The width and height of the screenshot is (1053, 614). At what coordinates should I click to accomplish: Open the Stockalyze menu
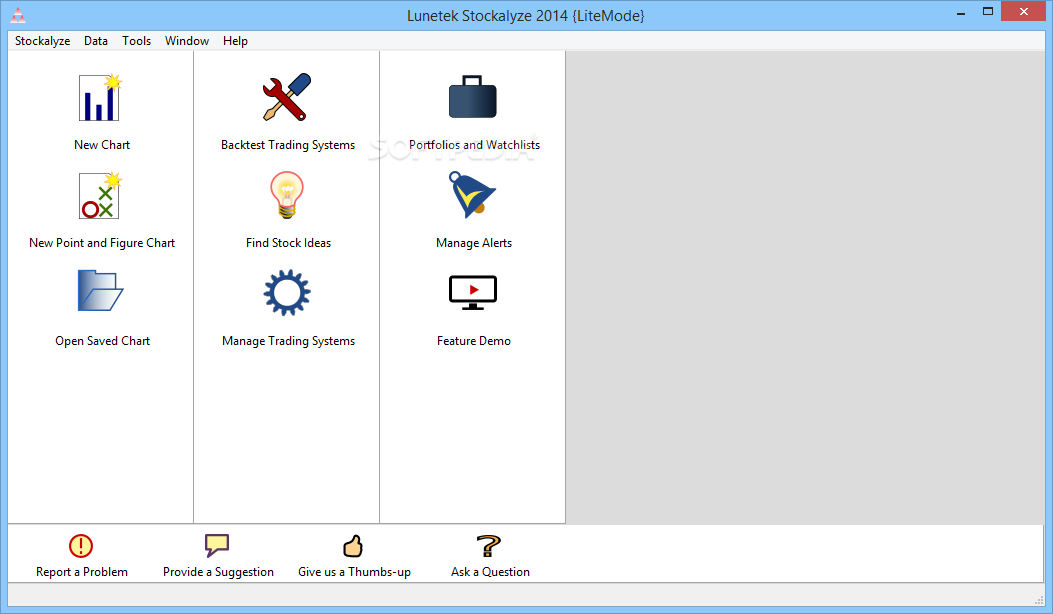click(x=42, y=41)
